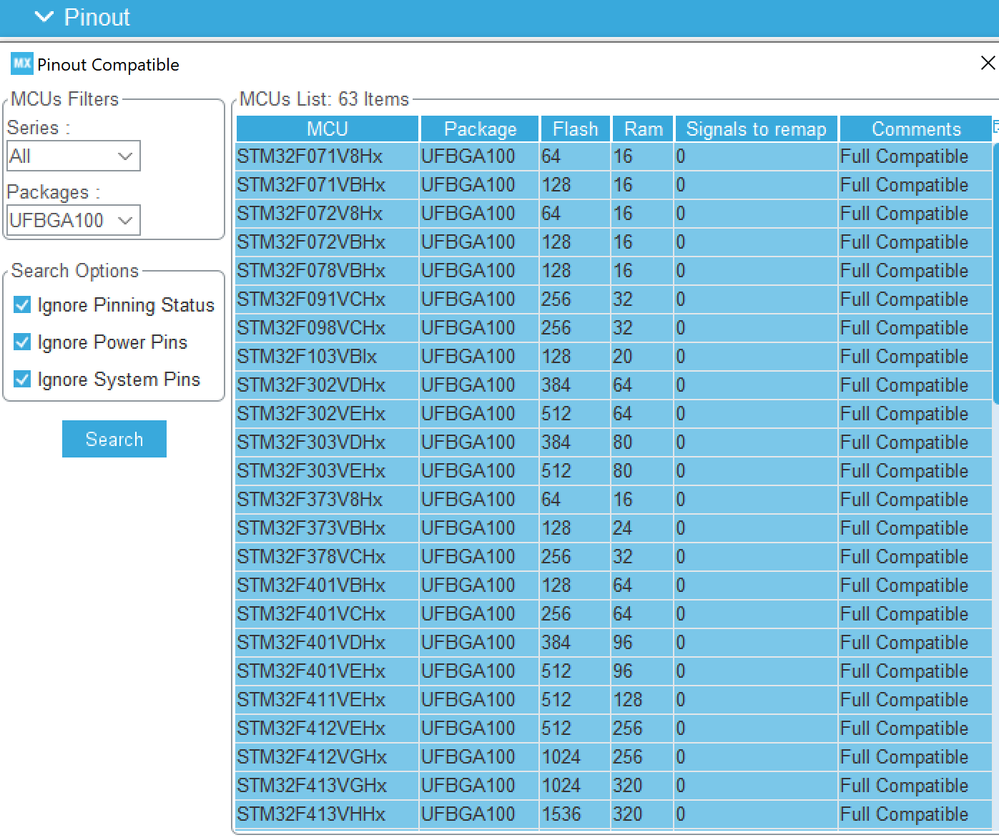Close the Pinout Compatible dialog
This screenshot has width=999, height=837.
pyautogui.click(x=987, y=63)
